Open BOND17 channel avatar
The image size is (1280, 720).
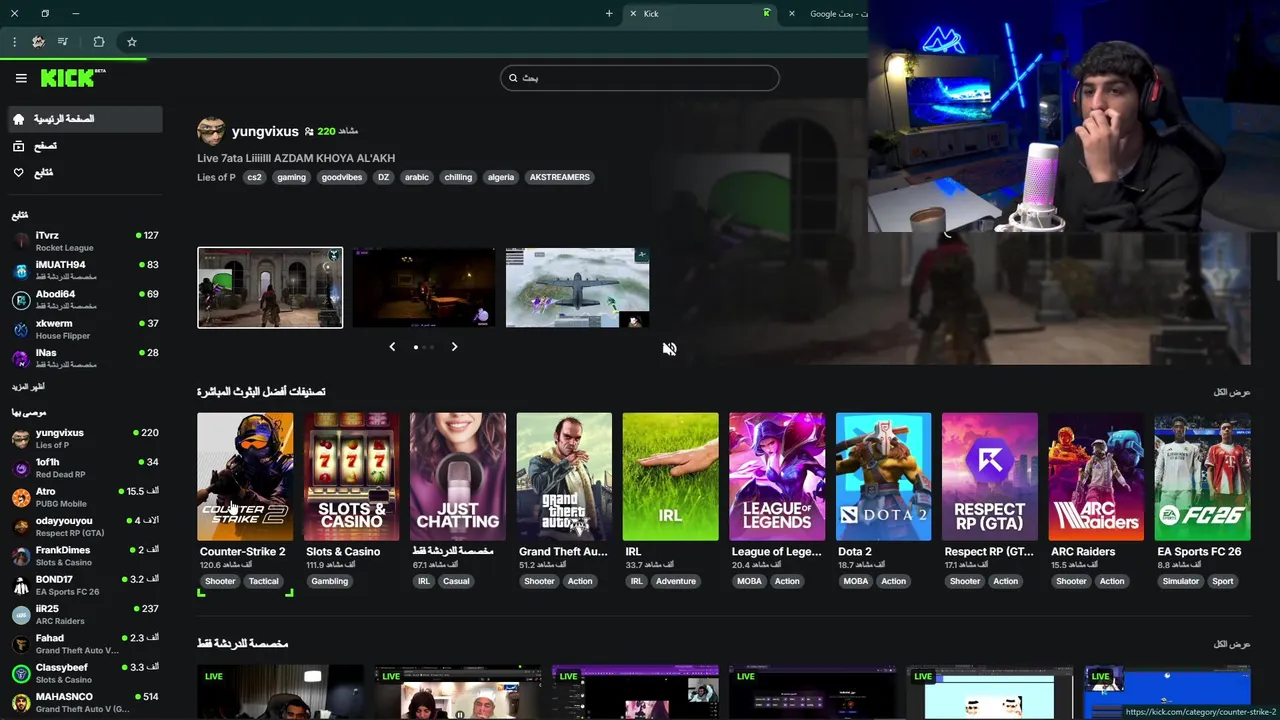[21, 585]
